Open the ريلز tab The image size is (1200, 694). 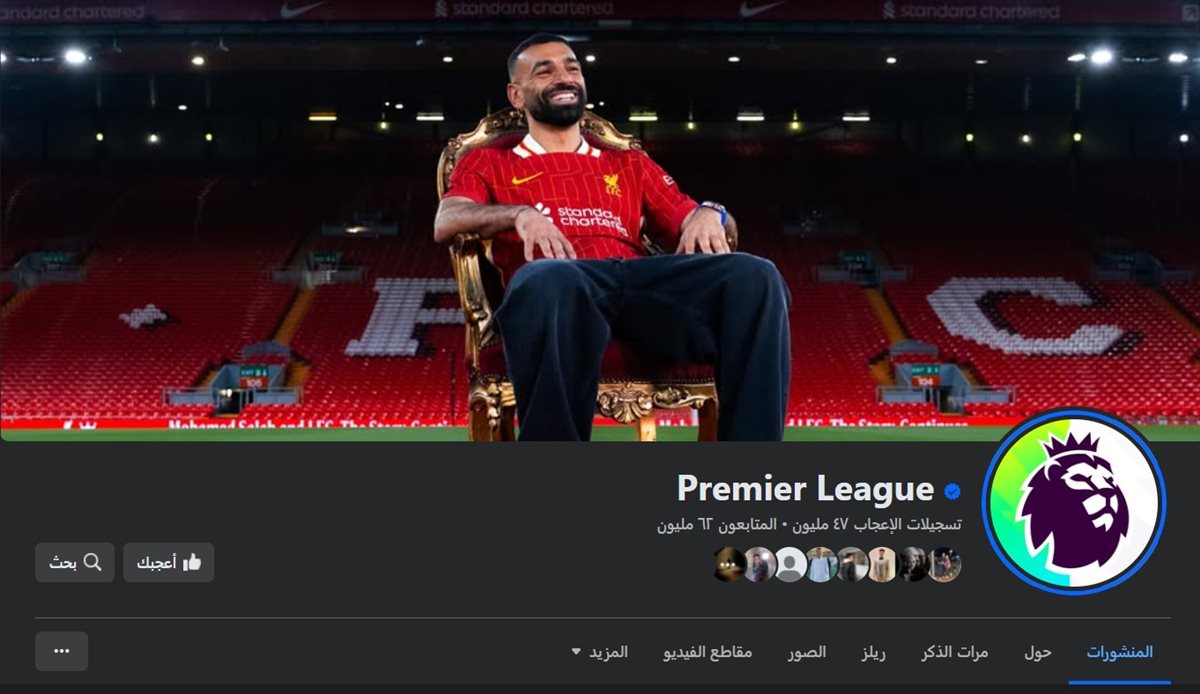coord(875,651)
